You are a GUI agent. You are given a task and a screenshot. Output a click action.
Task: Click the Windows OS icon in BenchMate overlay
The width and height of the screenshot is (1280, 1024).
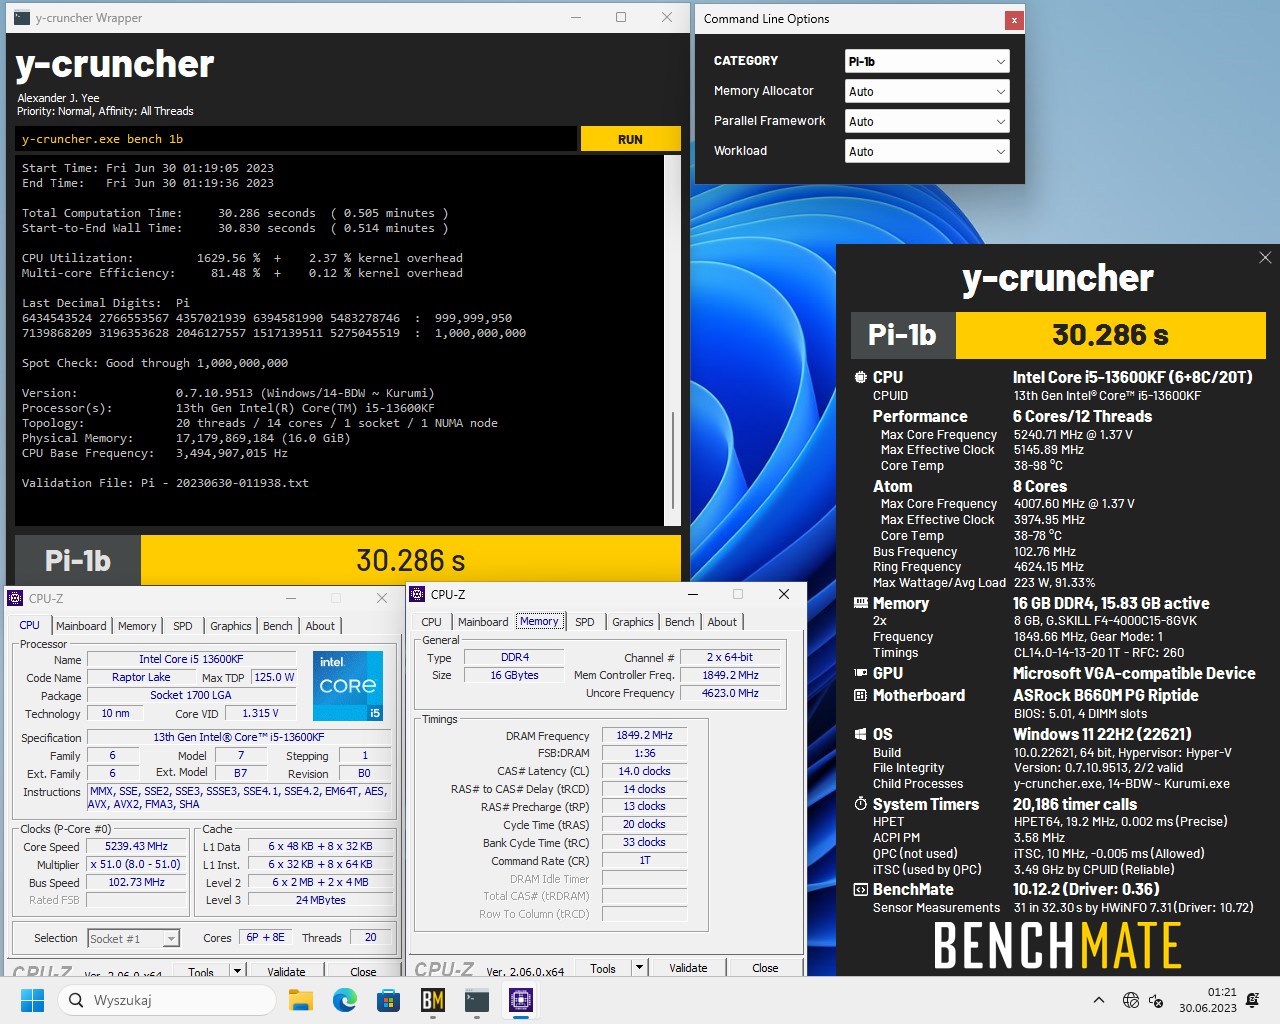(860, 734)
